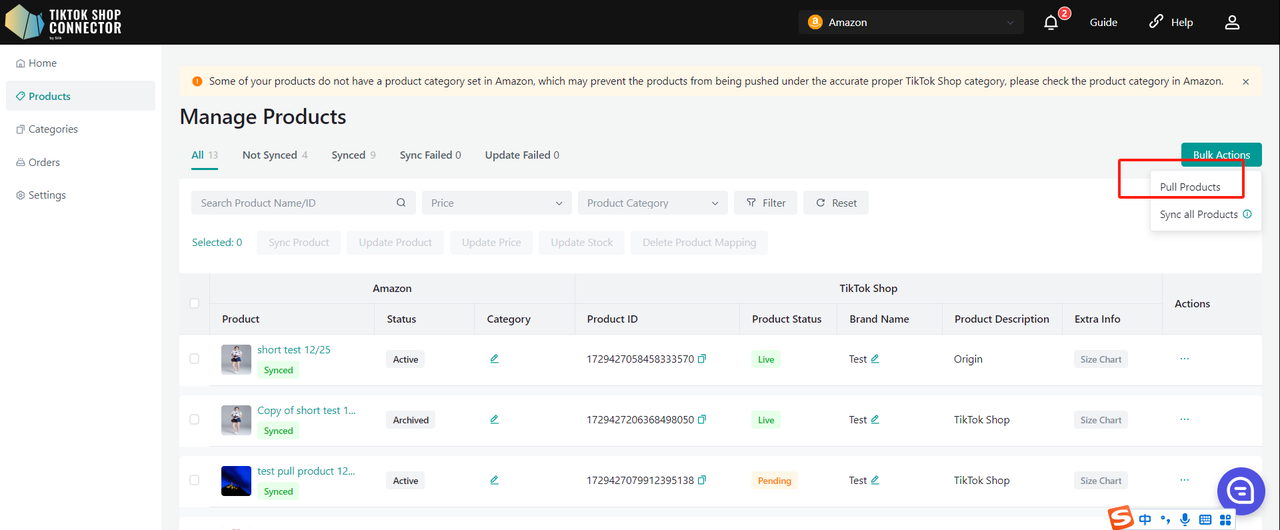
Task: Click info icon beside Sync all Products
Action: (x=1247, y=214)
